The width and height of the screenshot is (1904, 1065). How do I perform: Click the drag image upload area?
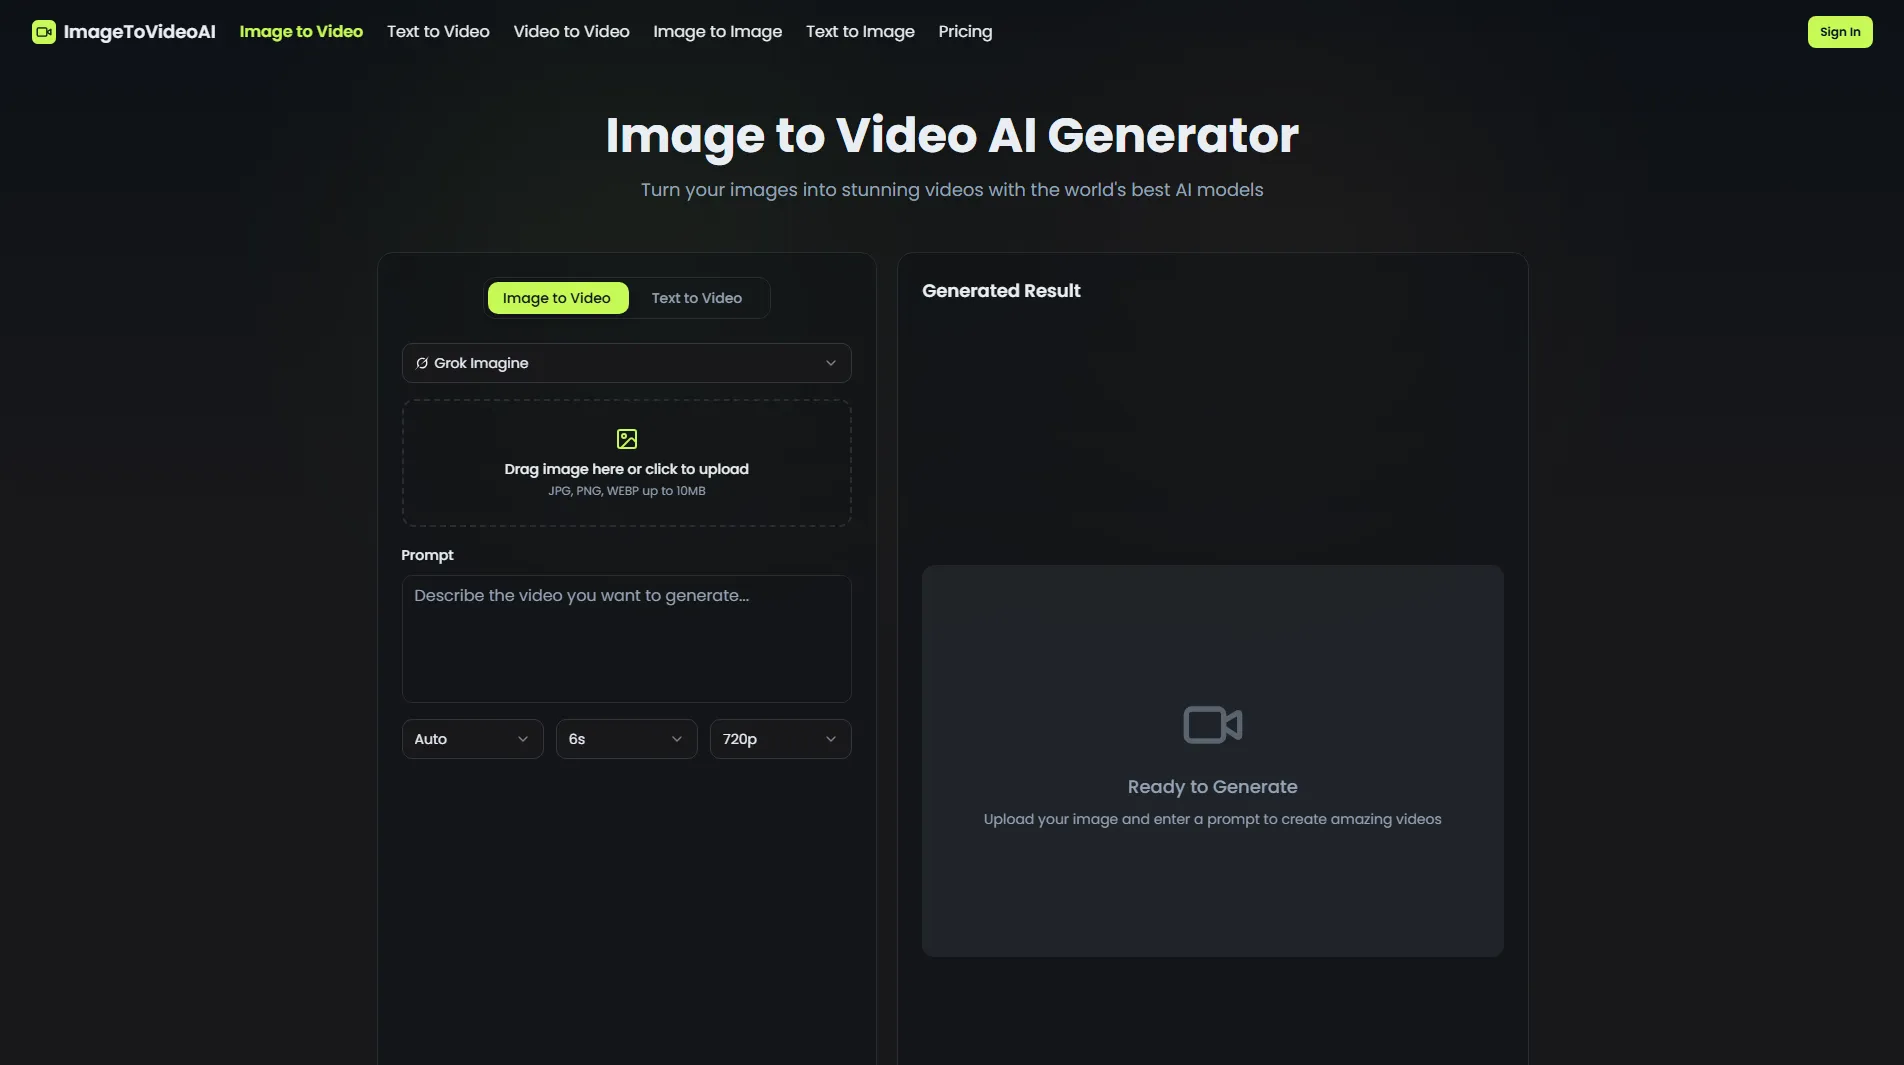627,463
